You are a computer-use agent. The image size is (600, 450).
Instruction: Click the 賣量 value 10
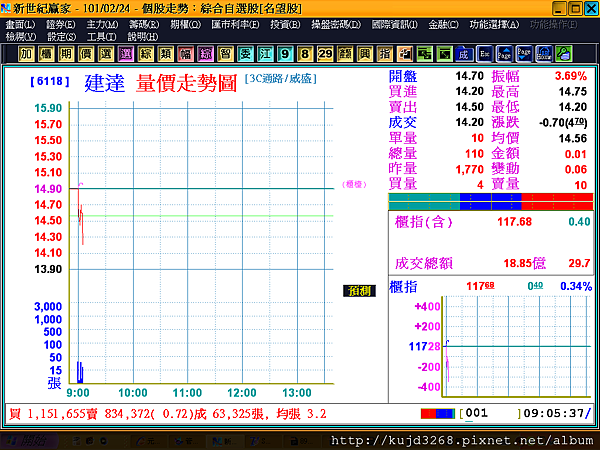point(580,185)
